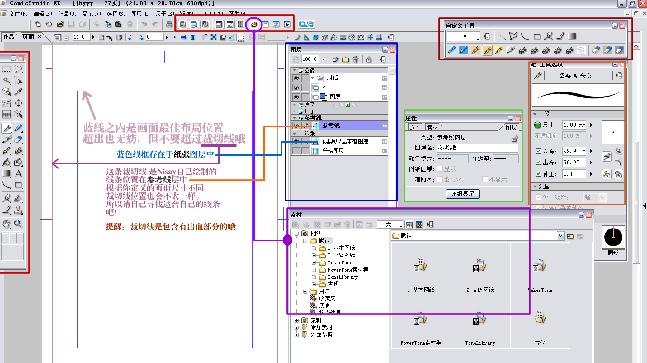Open the thumbnail size dropdown in materials toolbar
This screenshot has width=647, height=363.
click(x=389, y=224)
